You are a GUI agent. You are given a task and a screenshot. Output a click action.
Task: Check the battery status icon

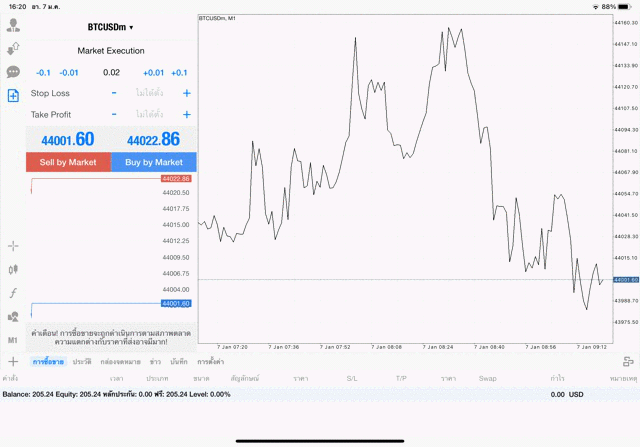click(624, 7)
